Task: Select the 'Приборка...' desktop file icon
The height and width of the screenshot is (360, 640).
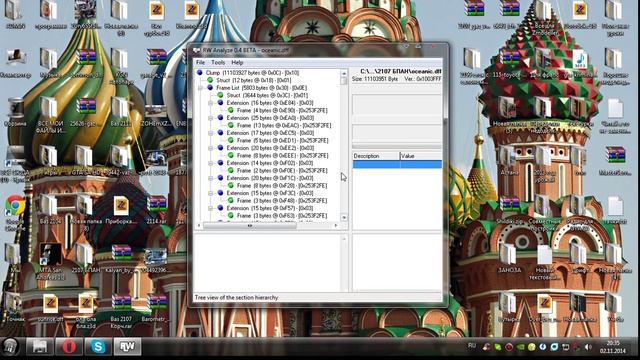Action: pos(121,210)
